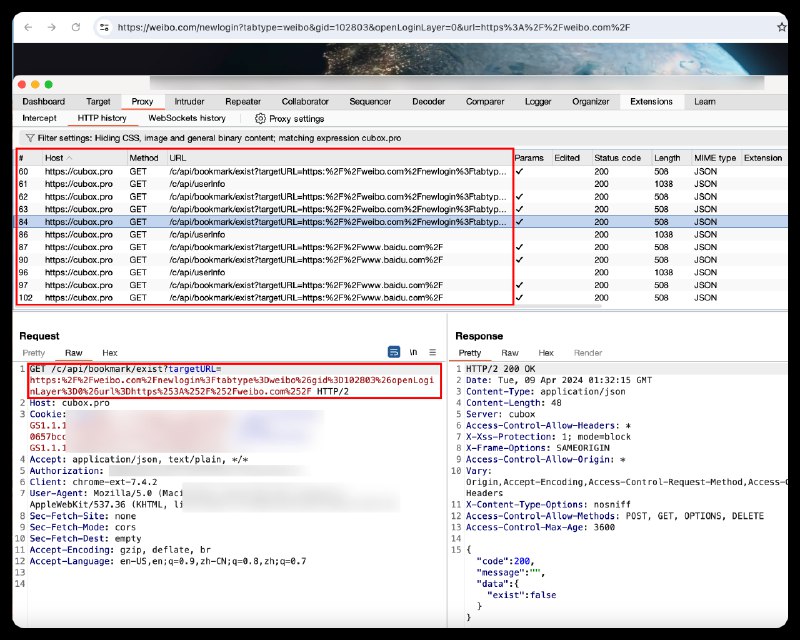Toggle non-printable characters \n icon
Viewport: 800px width, 640px height.
(413, 353)
